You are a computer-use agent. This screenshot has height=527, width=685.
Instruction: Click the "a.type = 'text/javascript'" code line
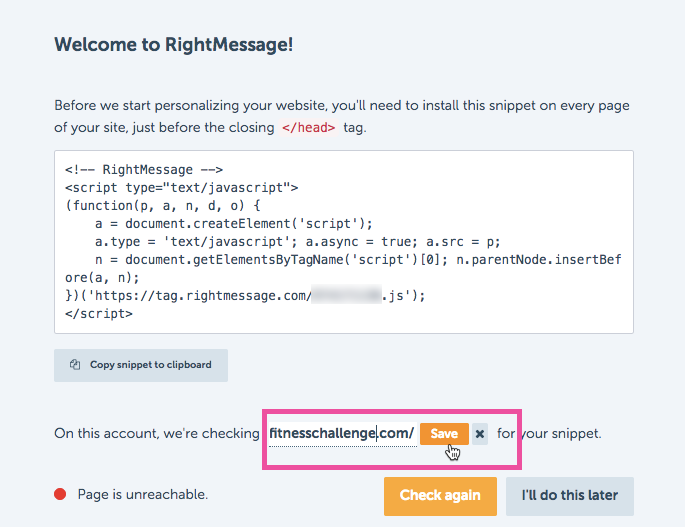click(298, 242)
